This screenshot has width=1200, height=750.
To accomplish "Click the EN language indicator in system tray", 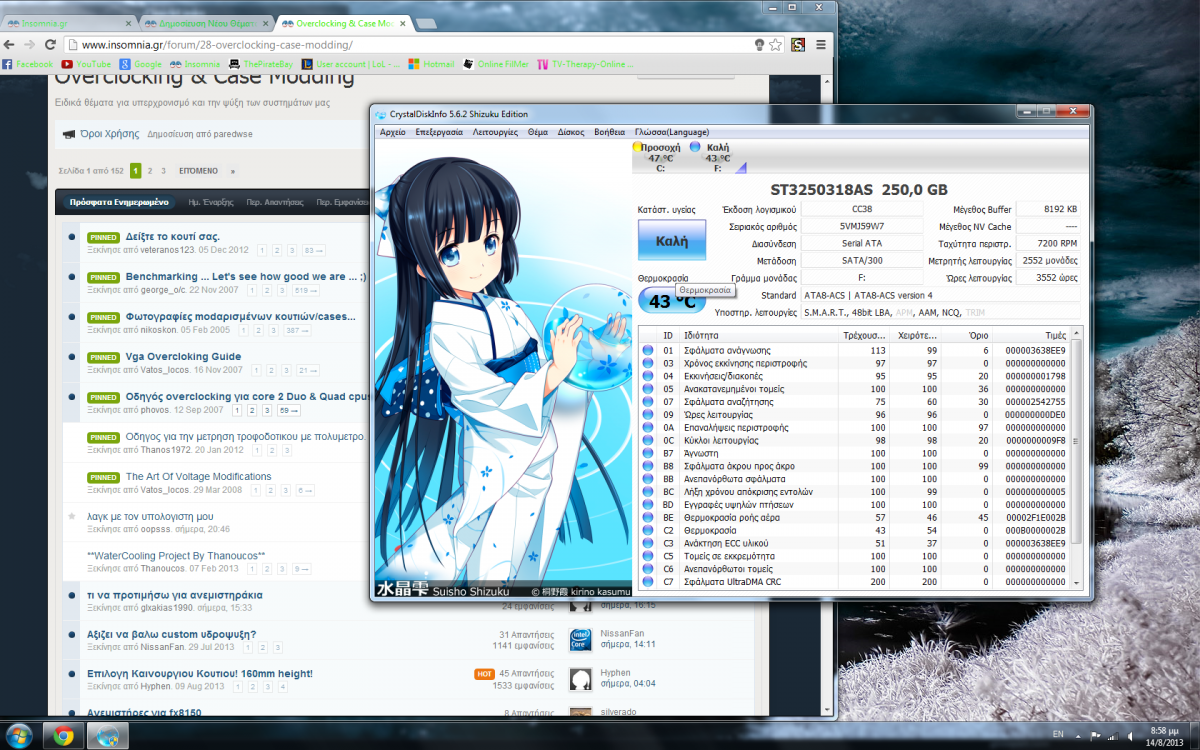I will pyautogui.click(x=1059, y=735).
